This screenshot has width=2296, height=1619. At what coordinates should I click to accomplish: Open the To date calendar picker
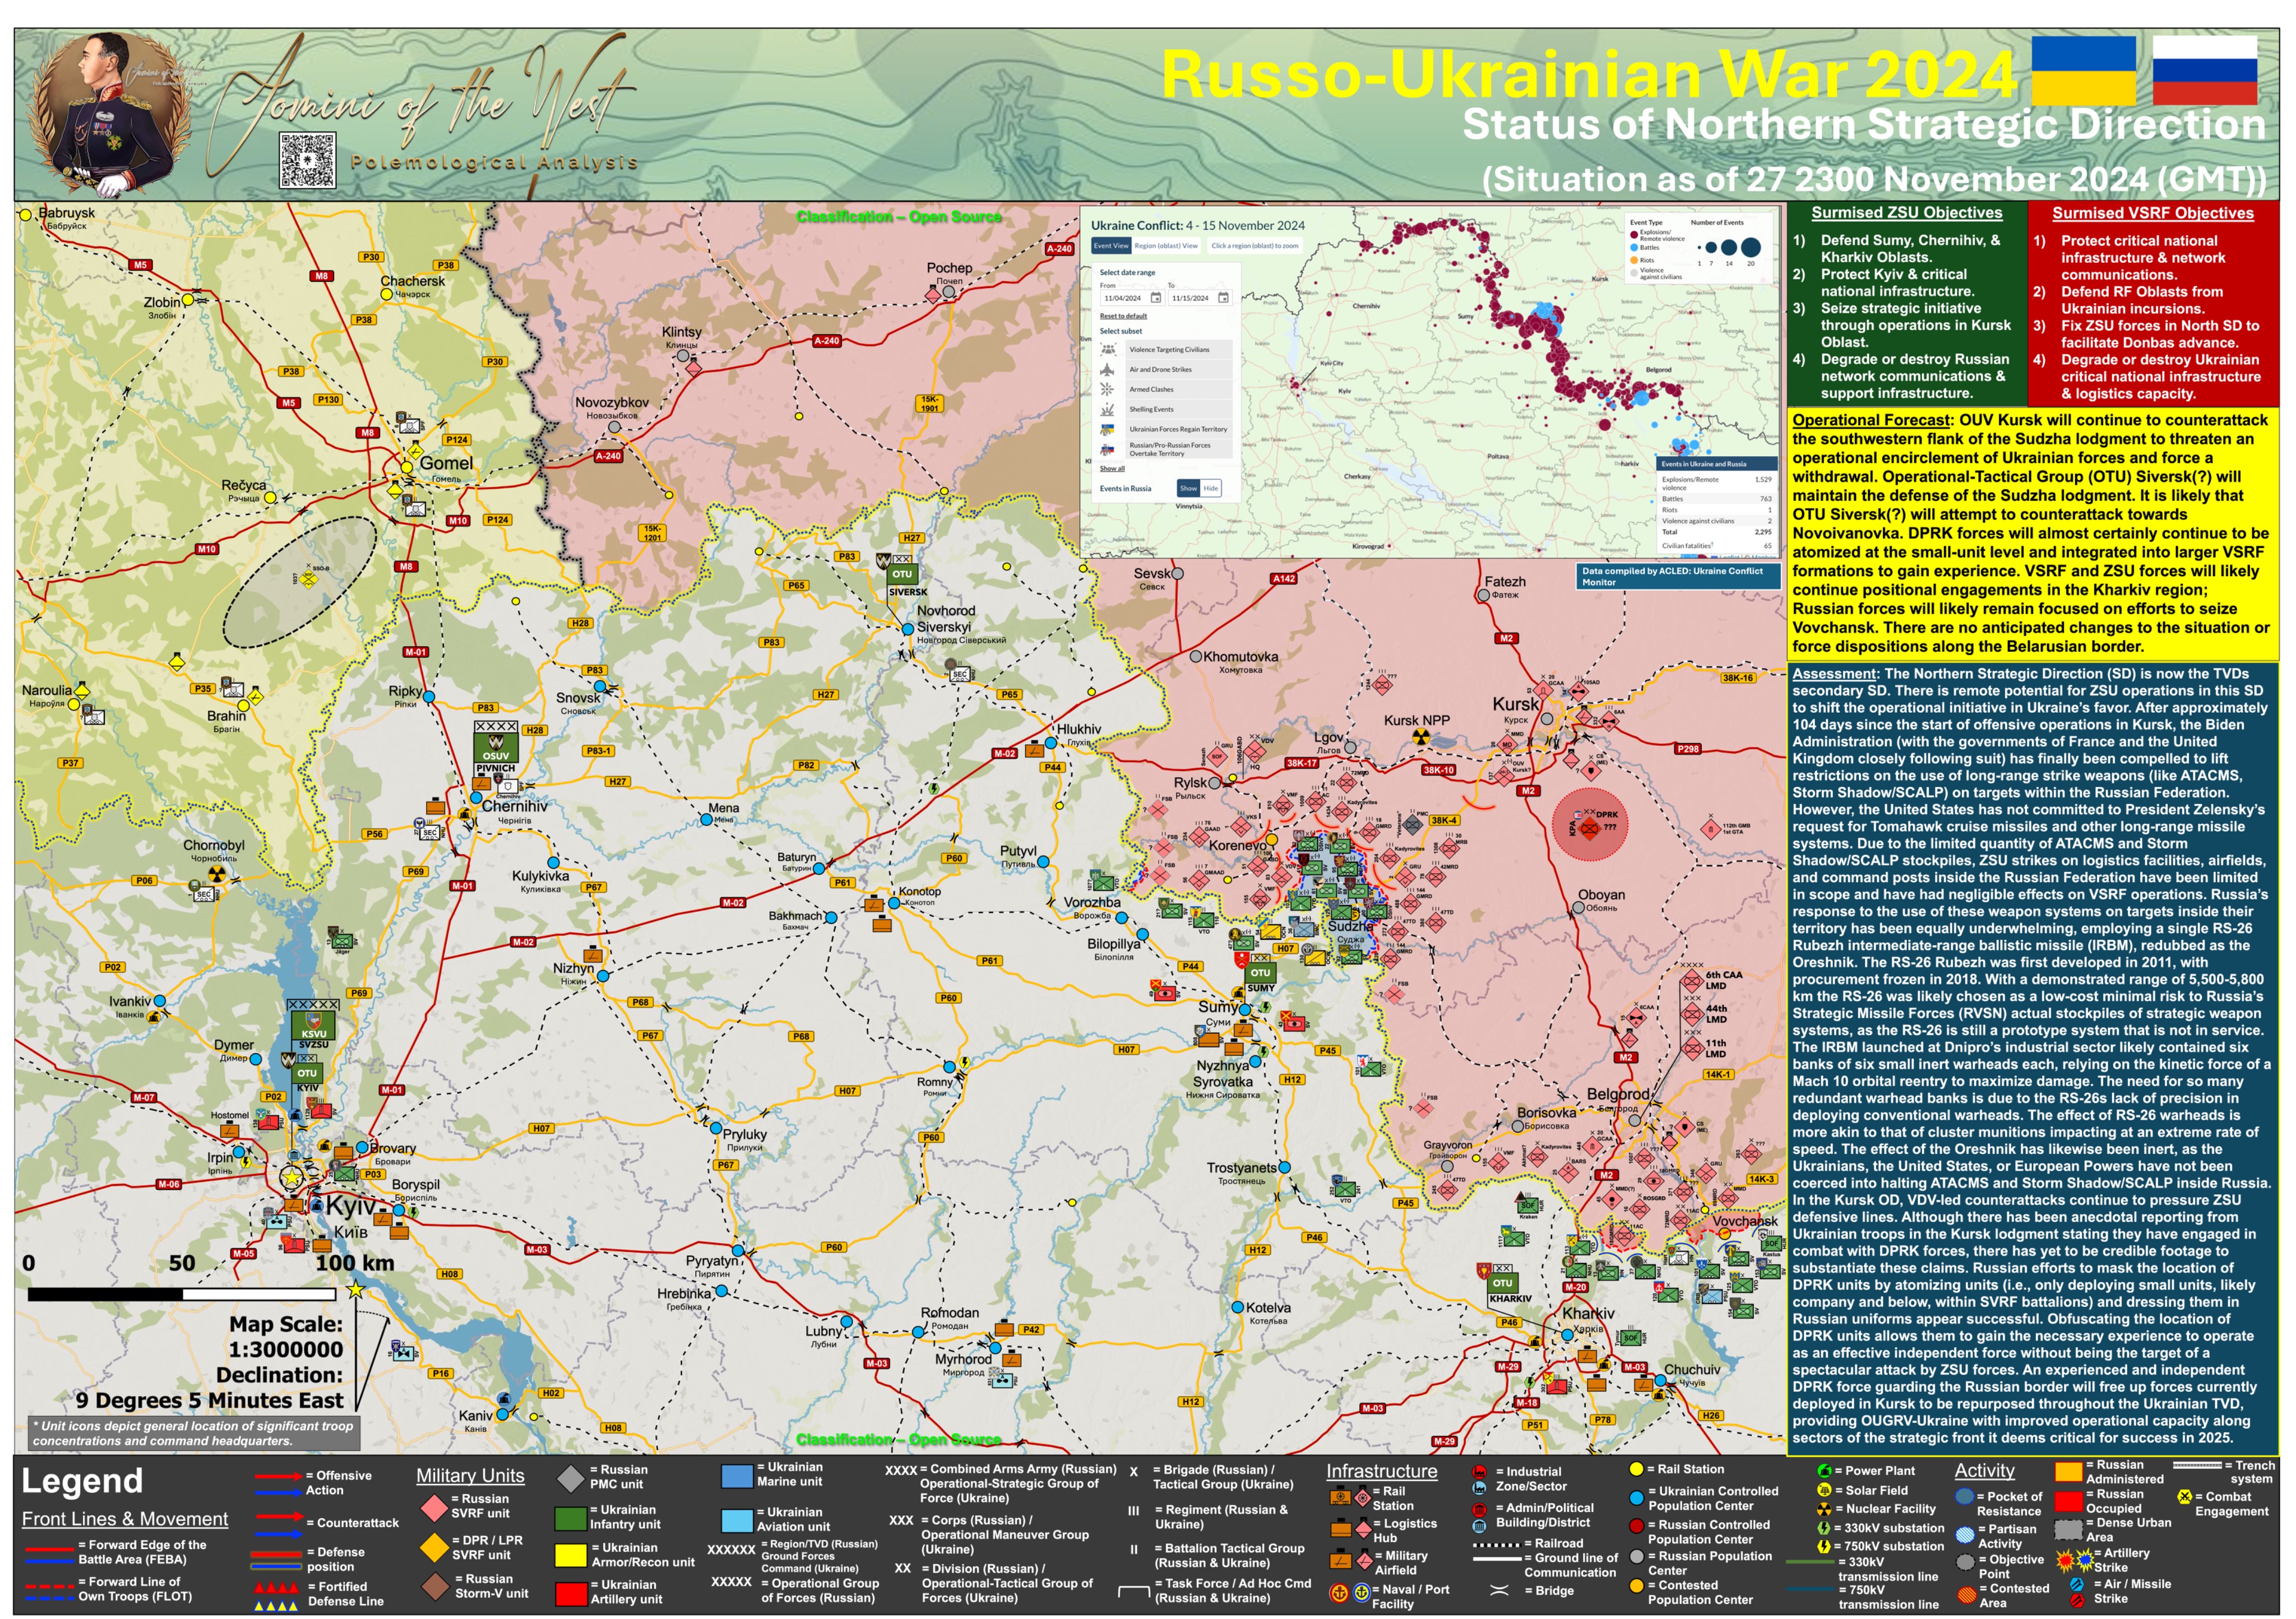pos(1223,298)
